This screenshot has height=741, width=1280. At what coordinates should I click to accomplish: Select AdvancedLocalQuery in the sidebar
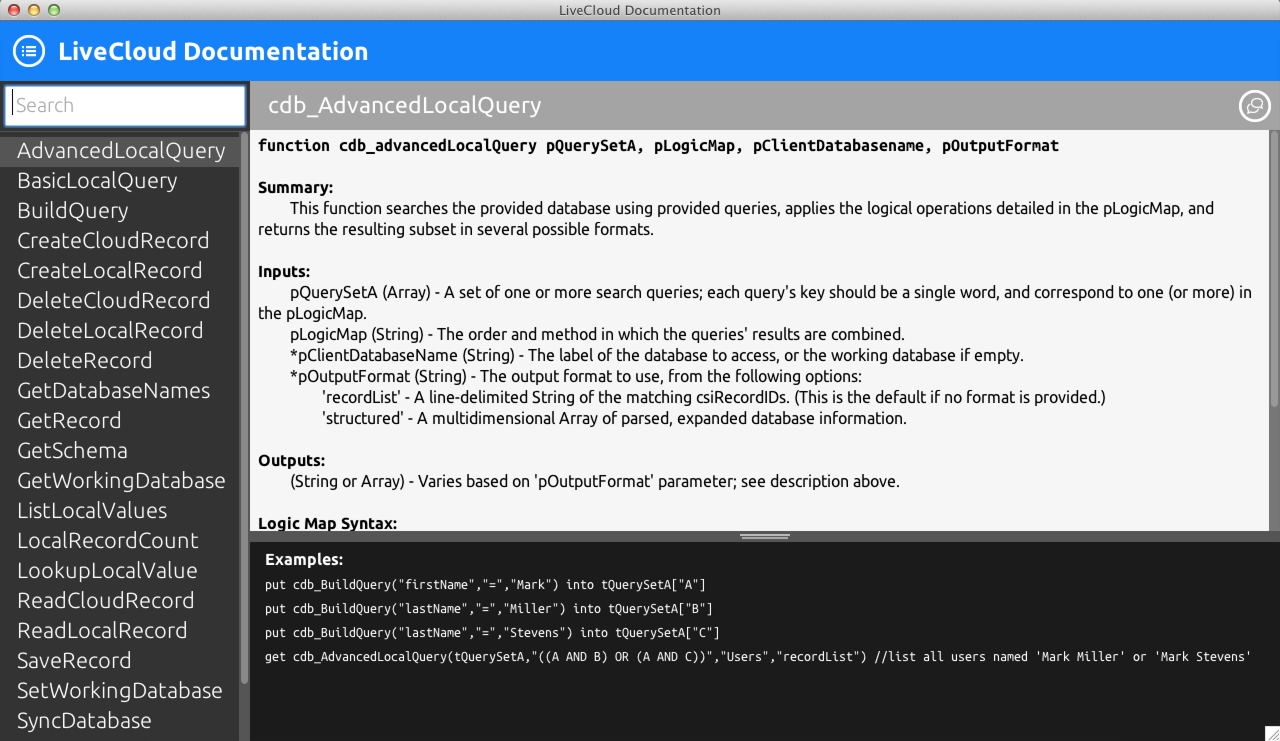pyautogui.click(x=121, y=151)
